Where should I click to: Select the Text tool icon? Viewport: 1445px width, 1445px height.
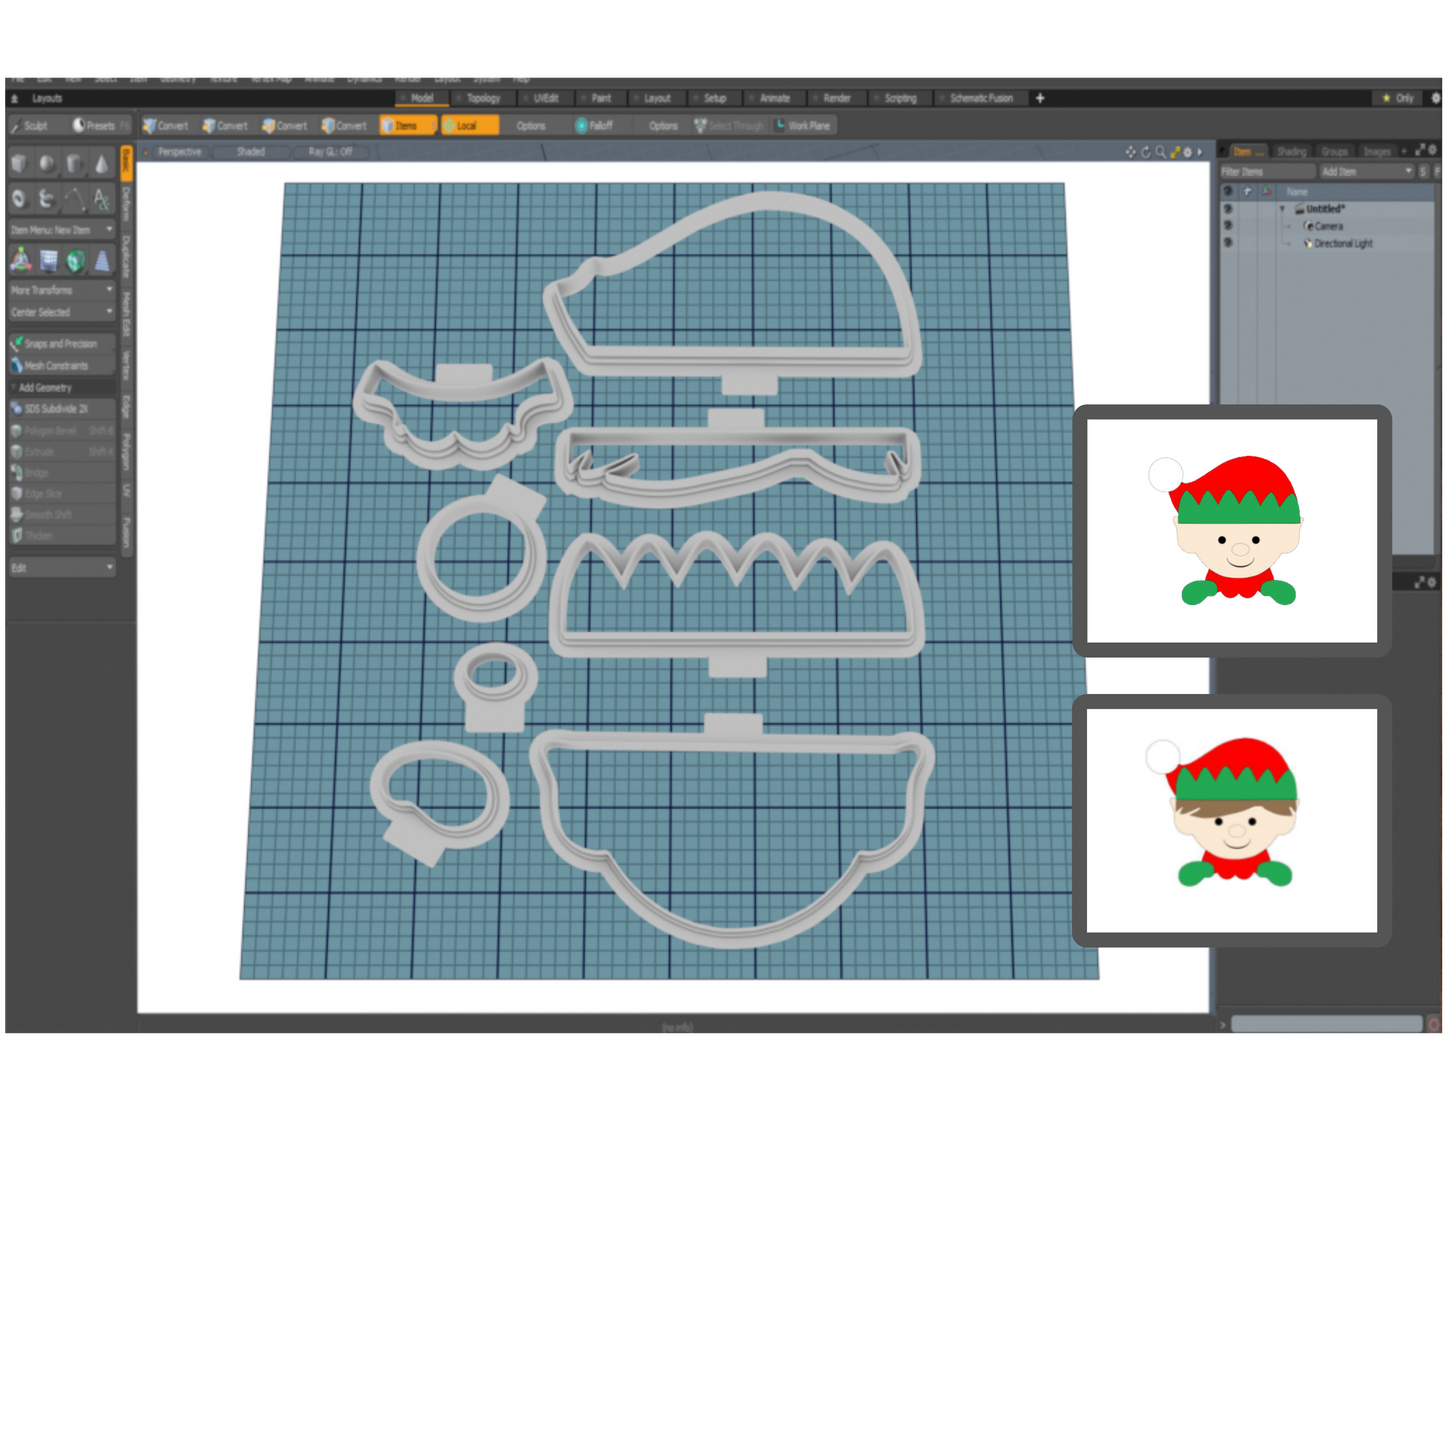tap(101, 199)
